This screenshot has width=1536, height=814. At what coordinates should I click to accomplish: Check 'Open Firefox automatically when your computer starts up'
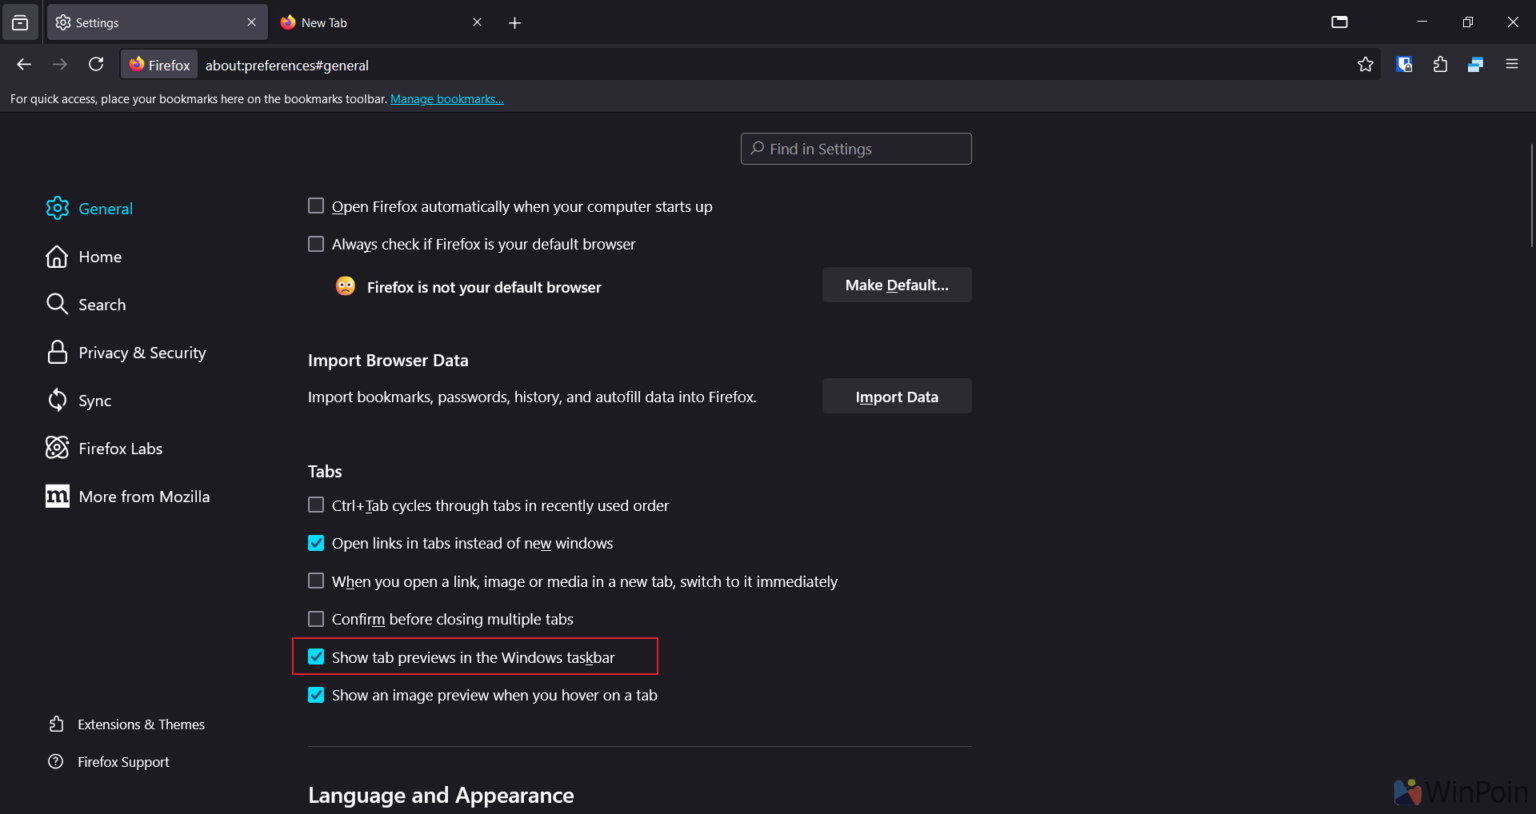(316, 205)
